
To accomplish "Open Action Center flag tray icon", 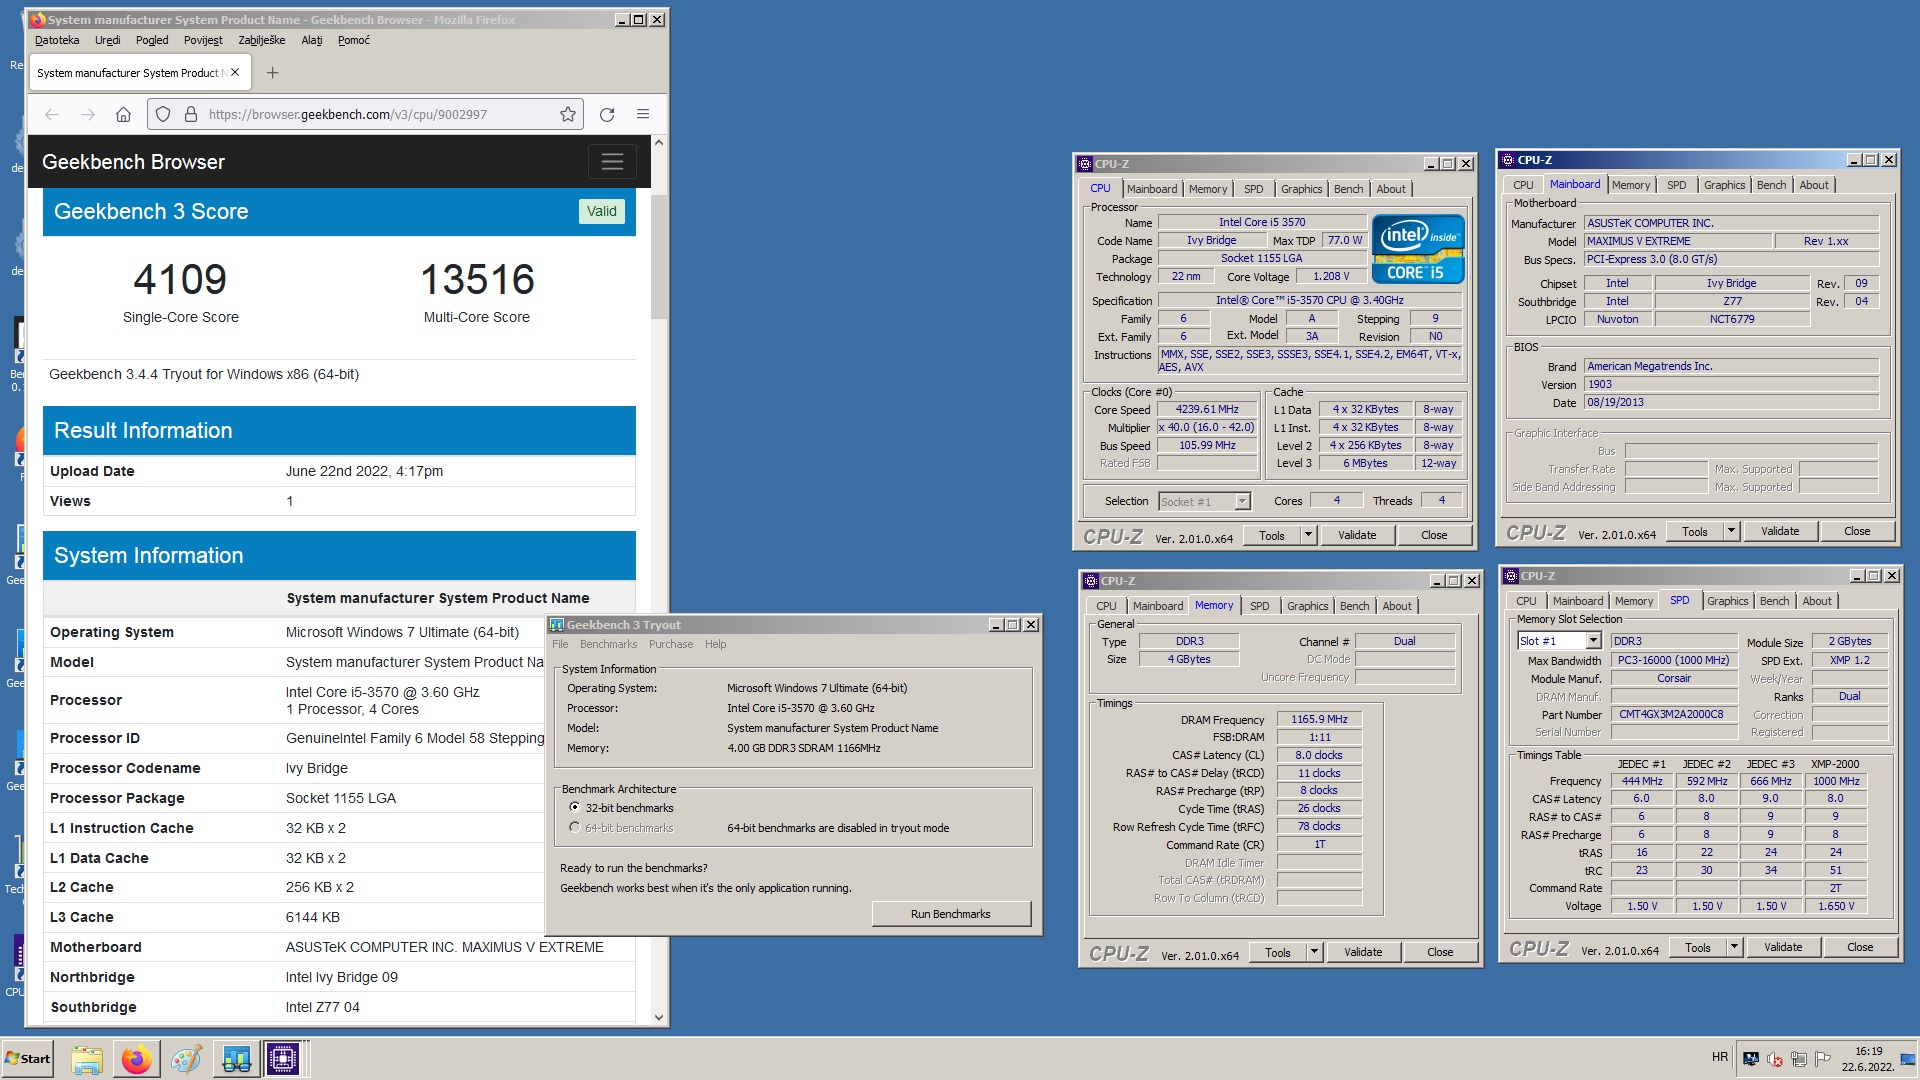I will click(x=1823, y=1059).
